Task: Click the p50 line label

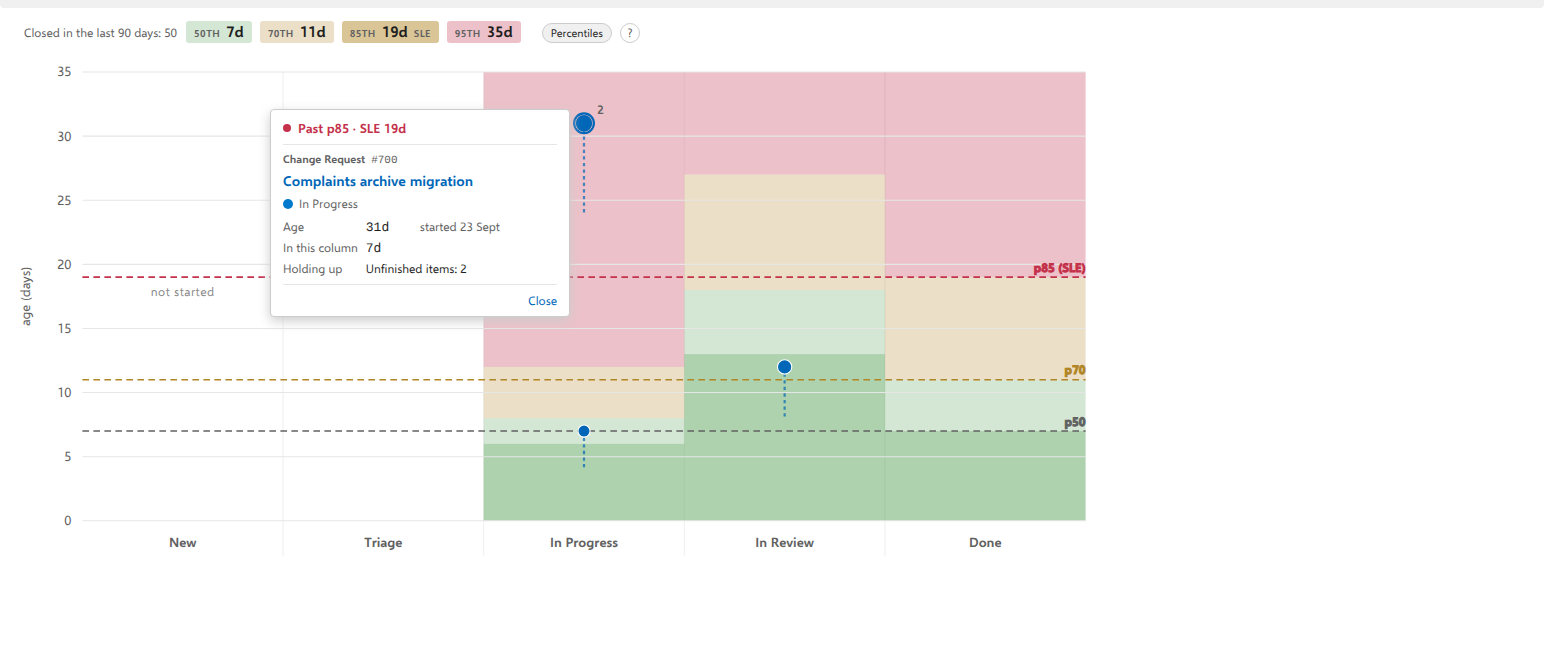Action: [x=1075, y=422]
